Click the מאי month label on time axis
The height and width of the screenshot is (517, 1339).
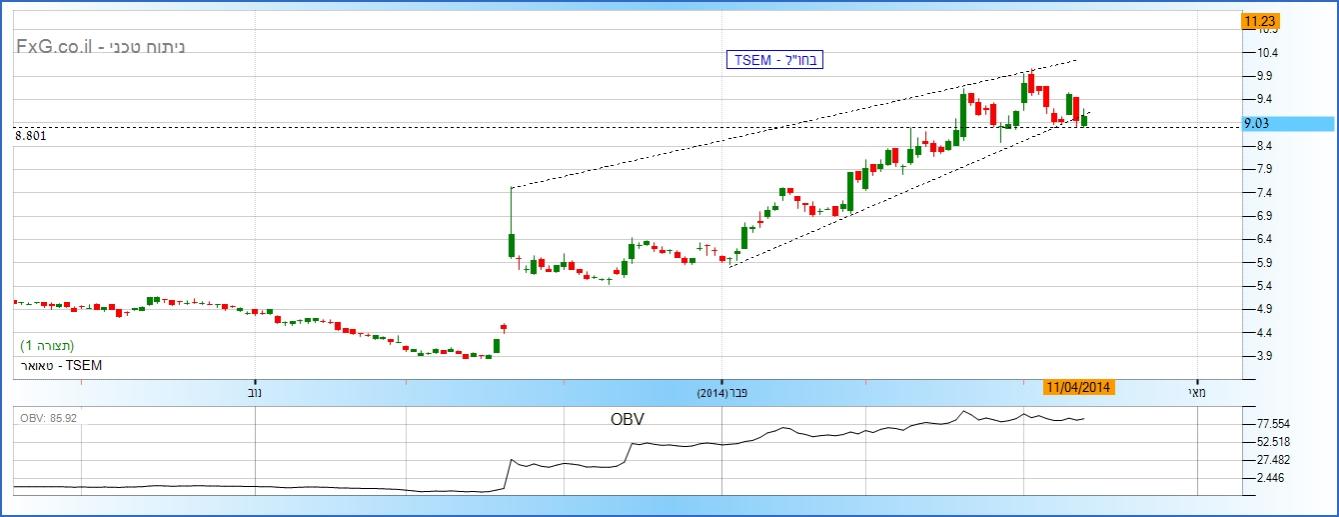[x=1196, y=391]
